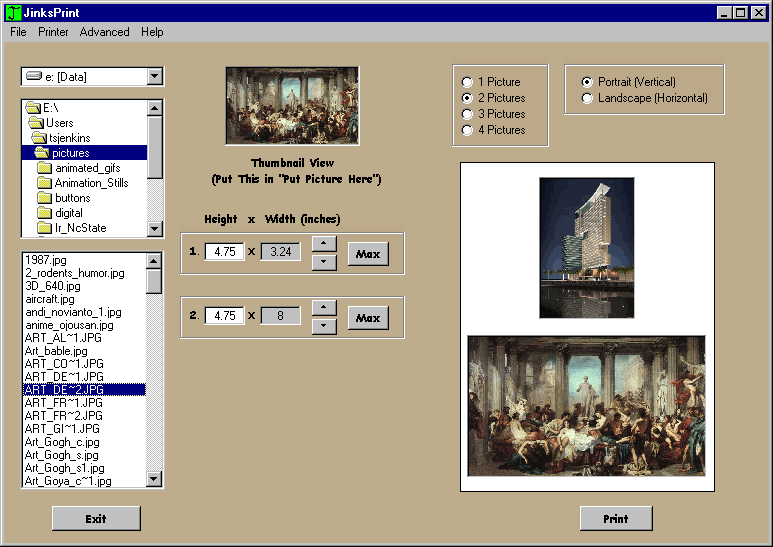Minimize the JinksPrint window

point(724,13)
